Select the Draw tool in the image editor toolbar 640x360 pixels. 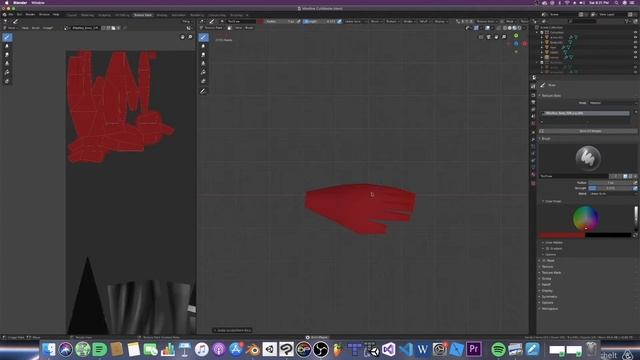pos(7,38)
